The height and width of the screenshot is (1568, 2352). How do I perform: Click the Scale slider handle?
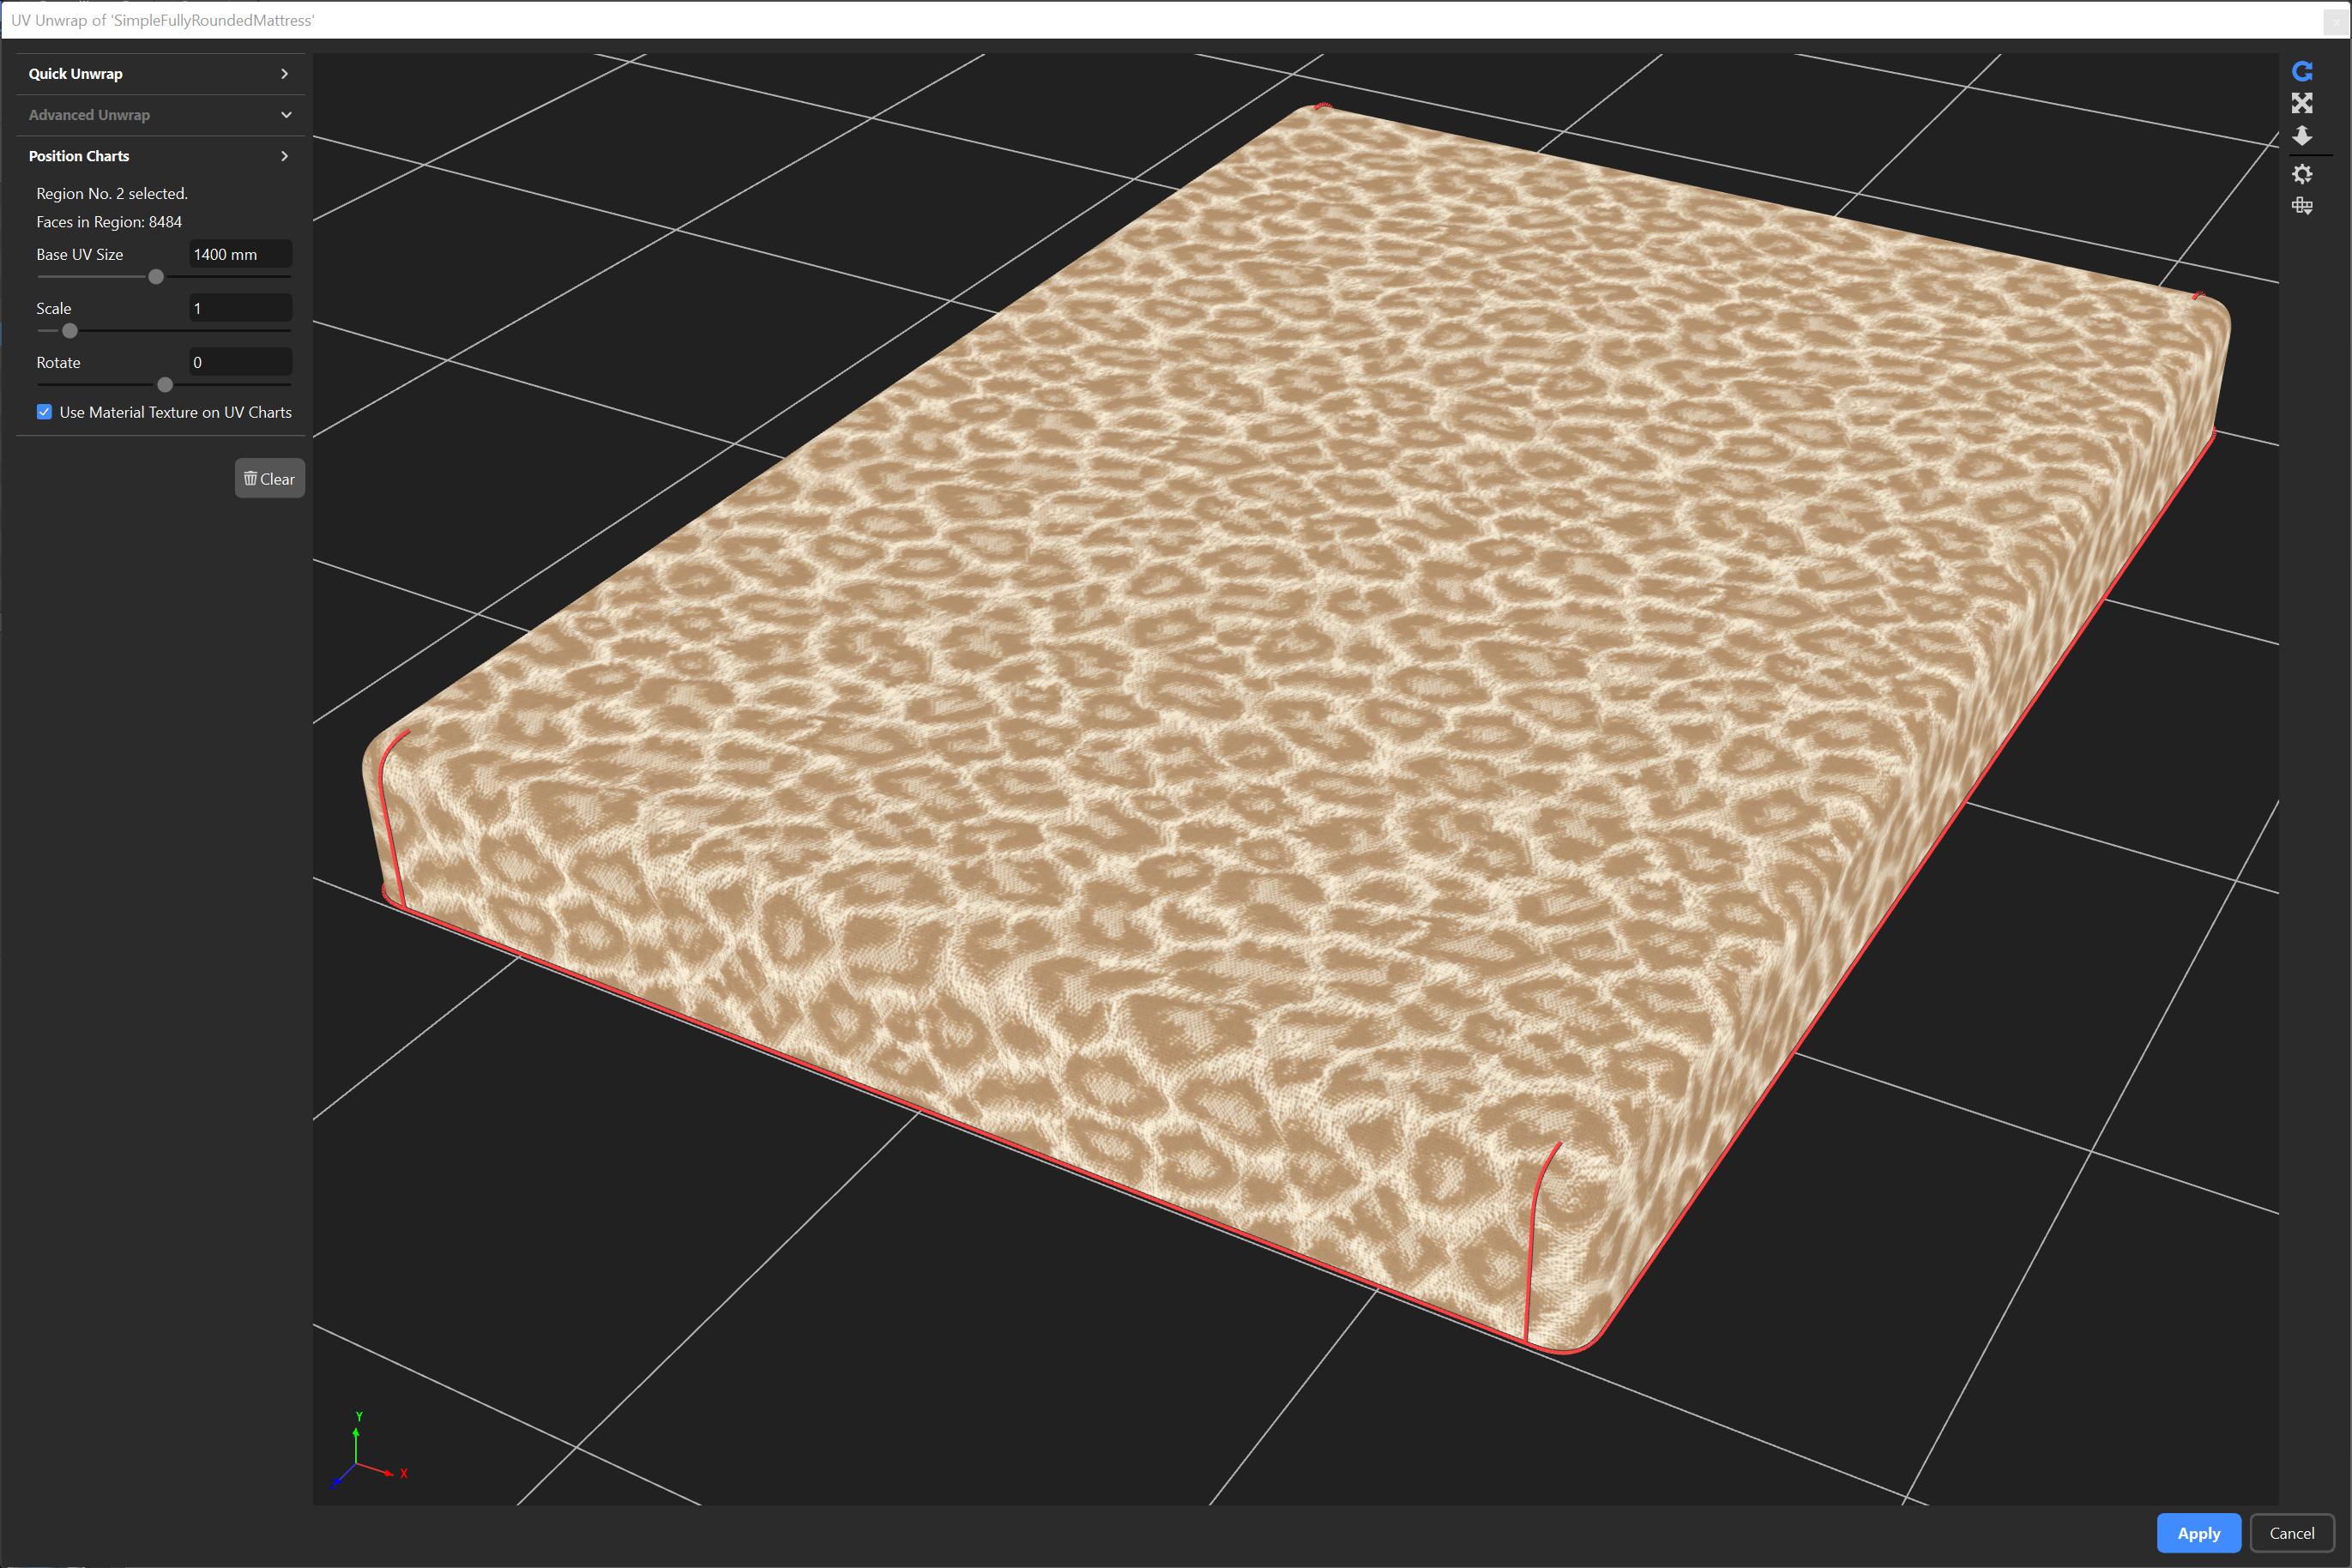[70, 331]
